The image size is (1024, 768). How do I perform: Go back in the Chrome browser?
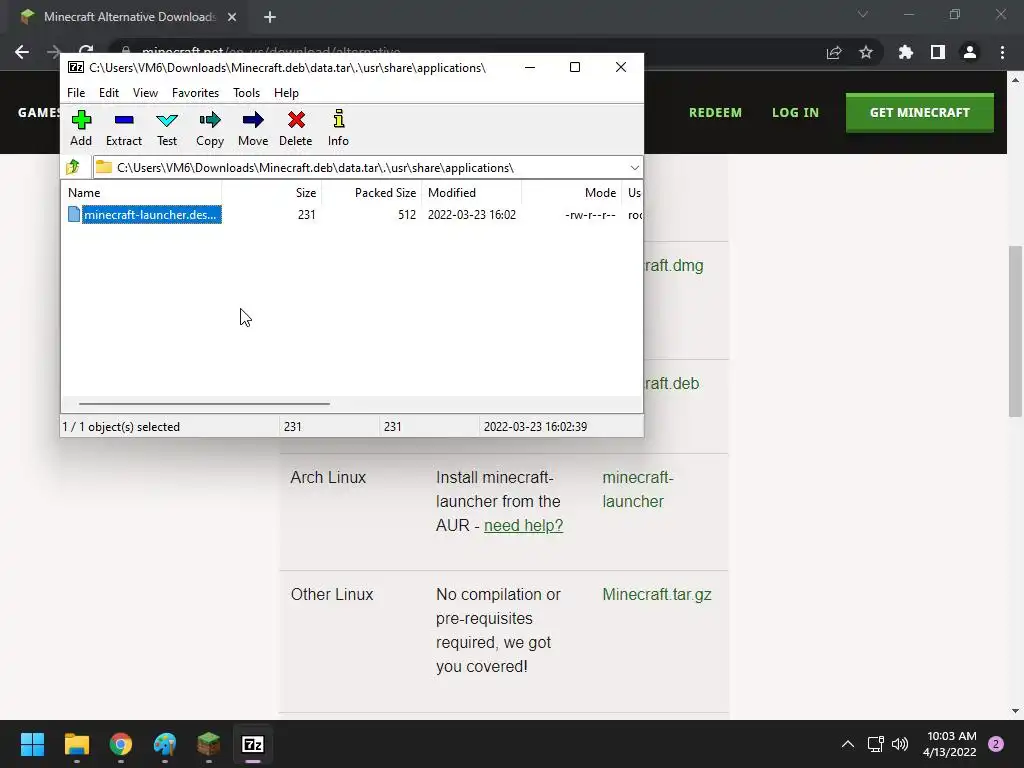pos(22,52)
